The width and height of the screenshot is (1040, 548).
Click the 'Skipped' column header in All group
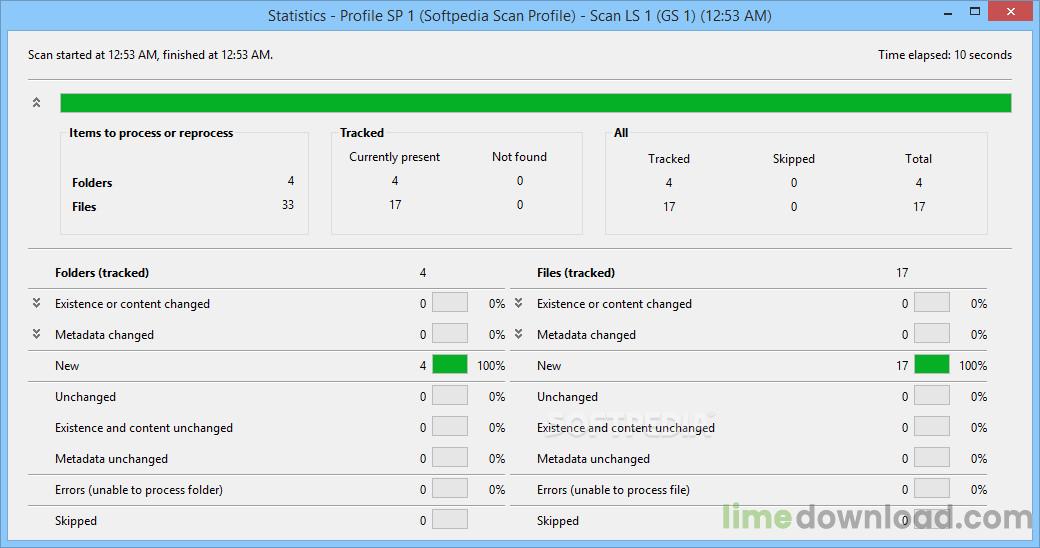tap(793, 159)
